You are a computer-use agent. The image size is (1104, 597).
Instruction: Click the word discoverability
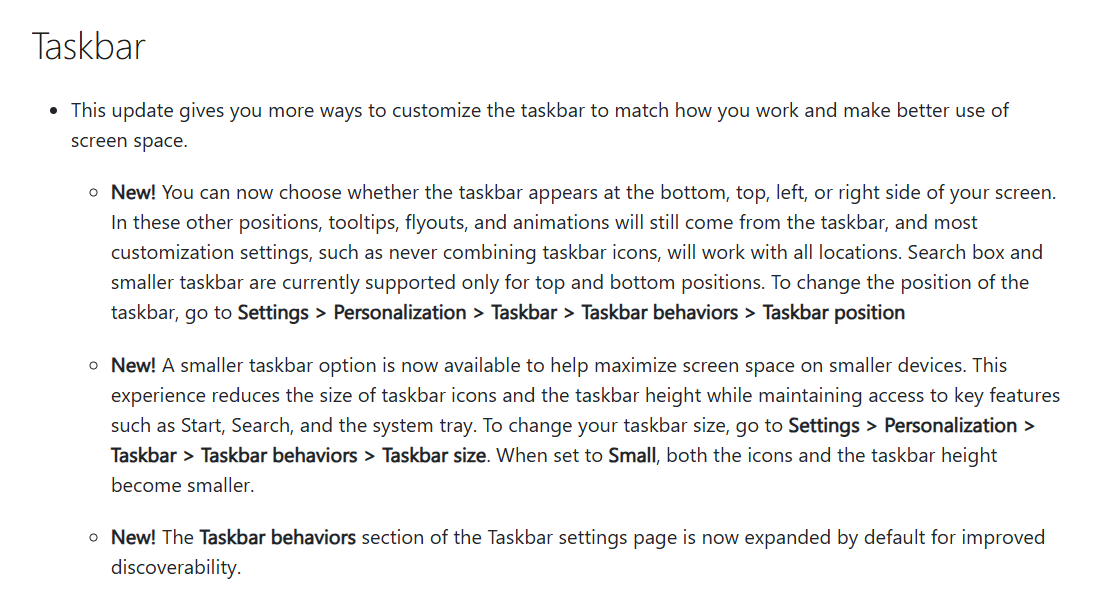[x=176, y=567]
